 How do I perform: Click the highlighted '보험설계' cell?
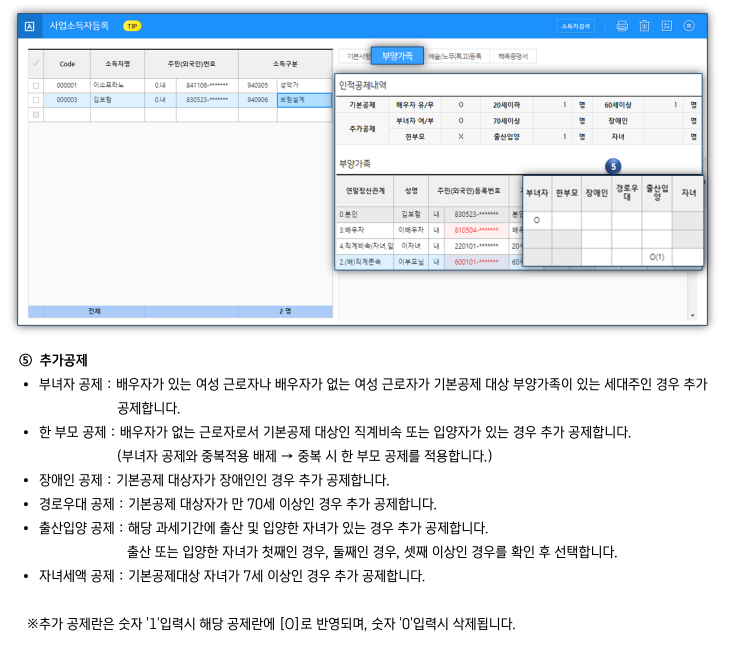[304, 100]
